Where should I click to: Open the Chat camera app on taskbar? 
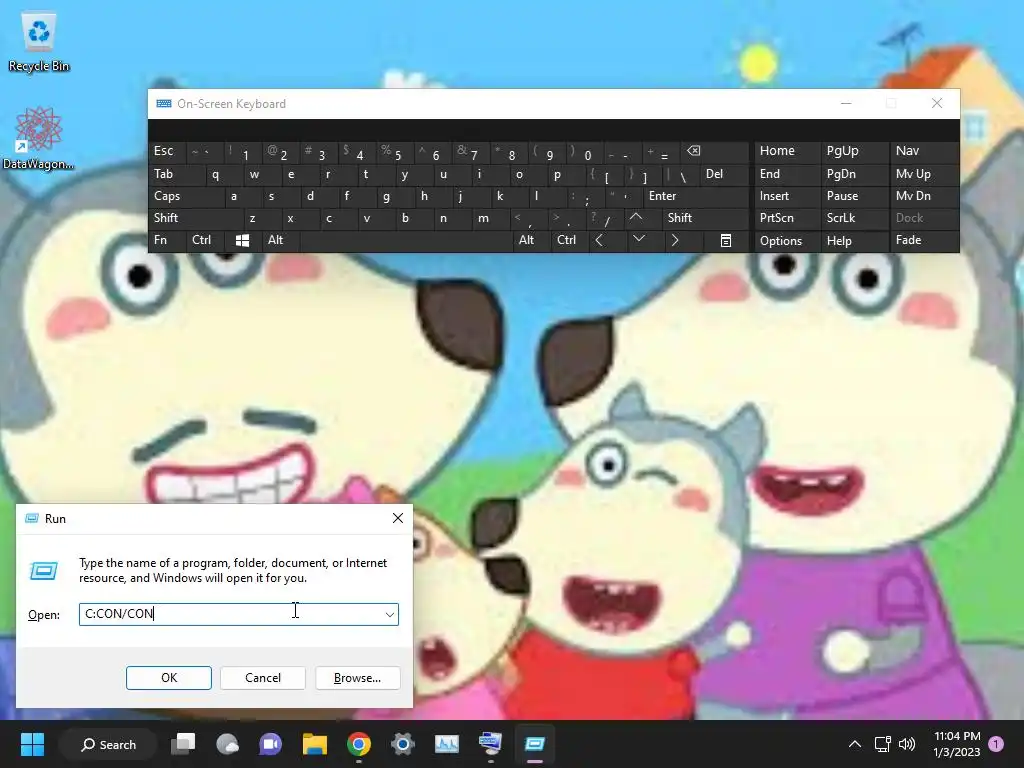(x=270, y=744)
